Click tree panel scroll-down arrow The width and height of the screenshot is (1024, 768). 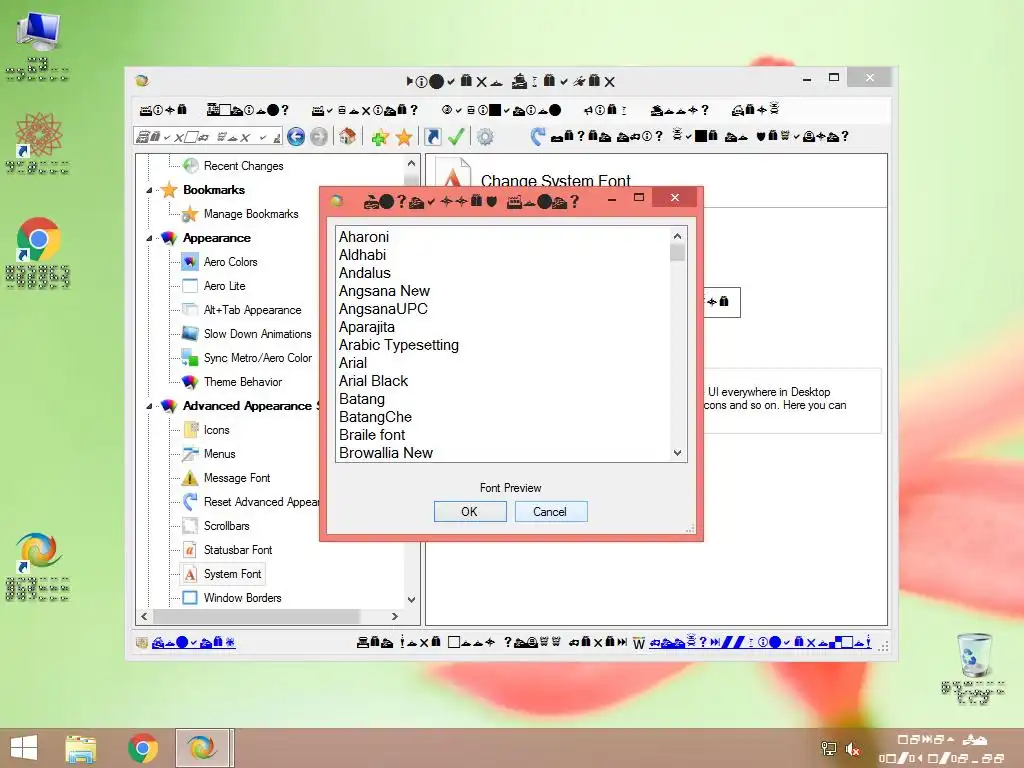411,600
